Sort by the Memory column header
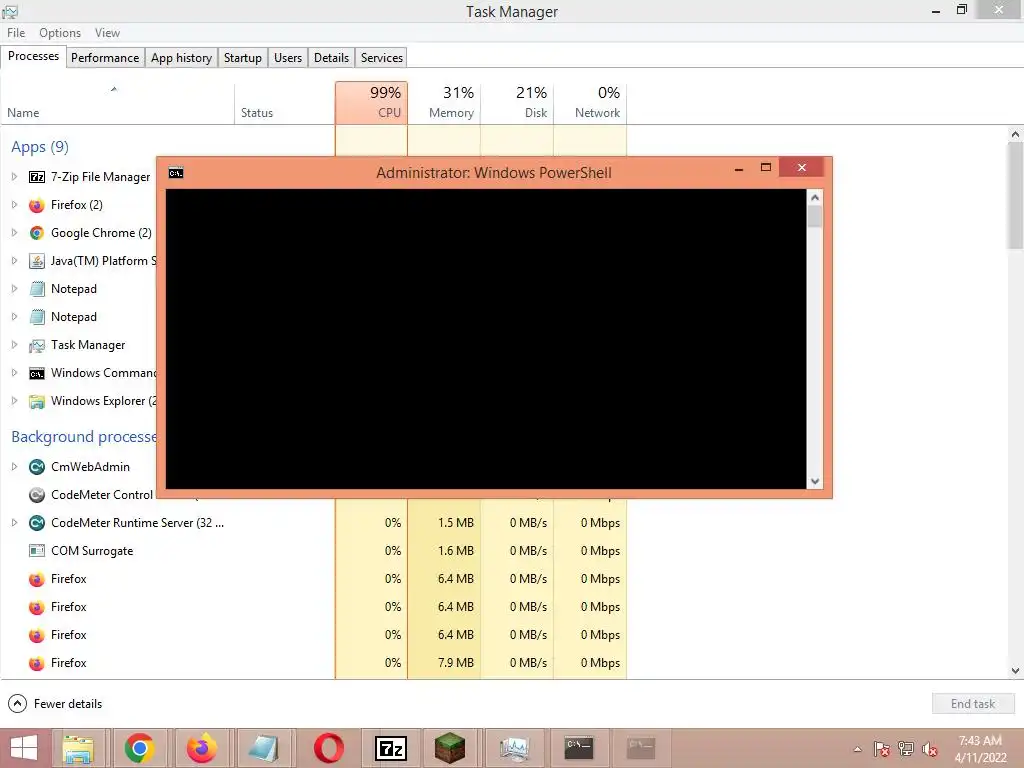The height and width of the screenshot is (768, 1024). pyautogui.click(x=444, y=103)
